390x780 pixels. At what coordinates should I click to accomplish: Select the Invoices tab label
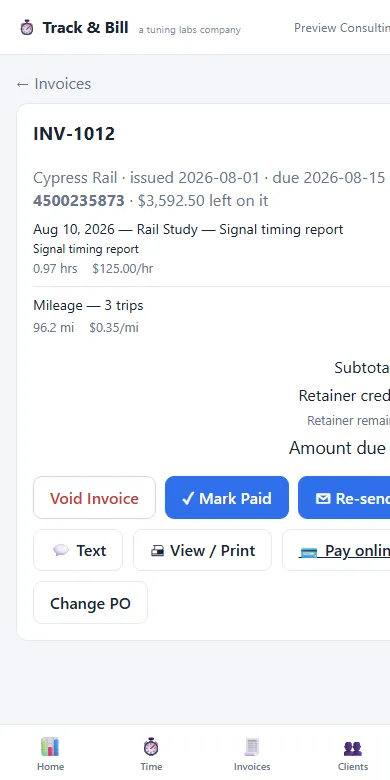pyautogui.click(x=252, y=767)
